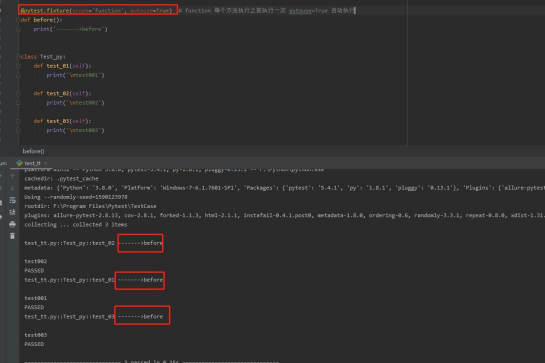Screen dimensions: 545x363
Task: Click PASSED below test002 output
Action: pyautogui.click(x=34, y=271)
